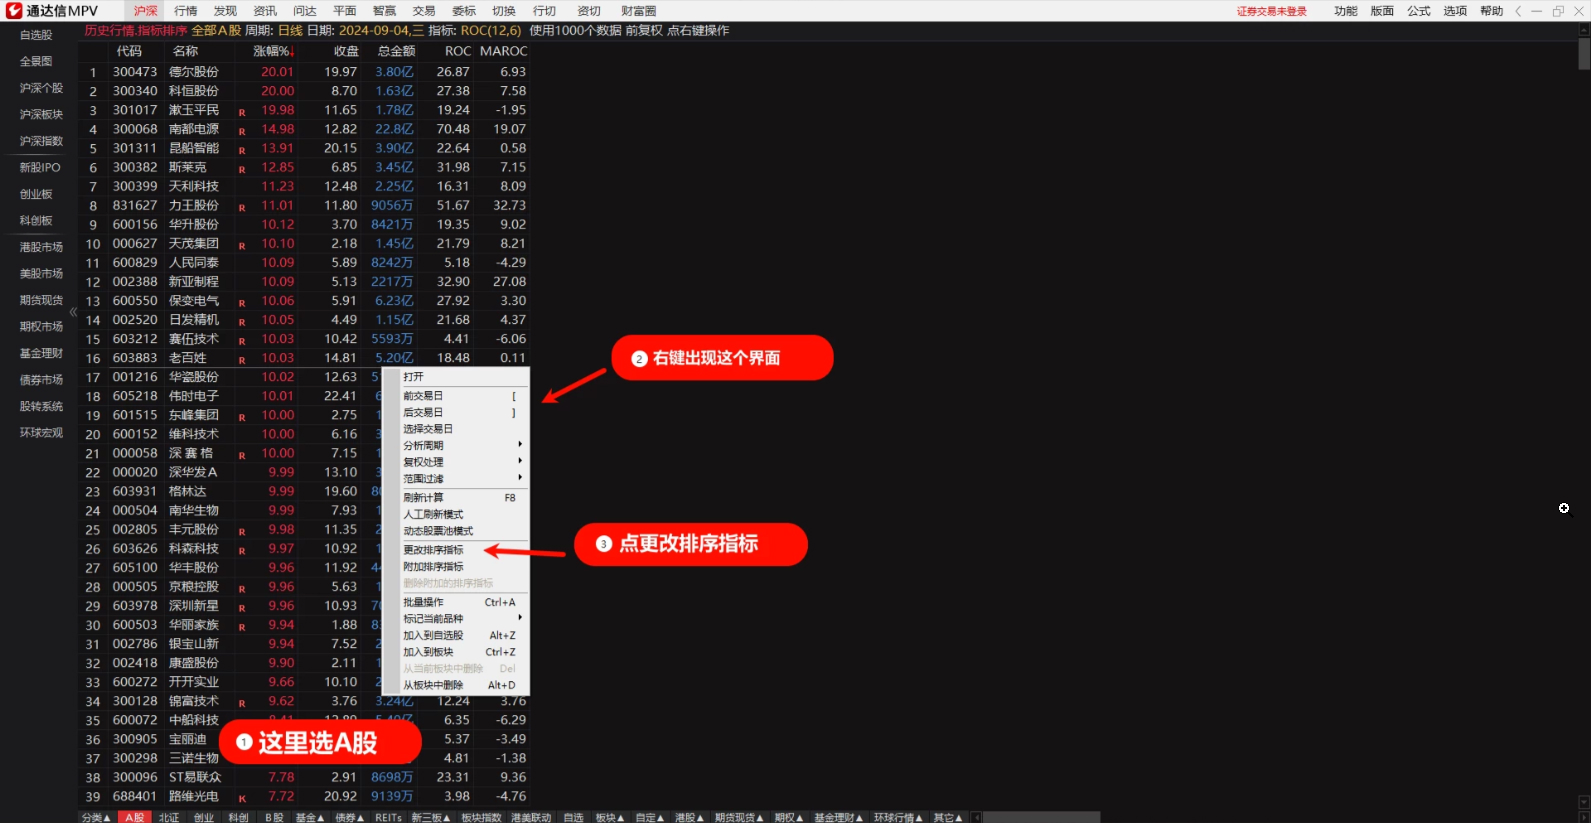Collapse the left sidebar with double-chevron handle
The height and width of the screenshot is (823, 1591).
pyautogui.click(x=73, y=312)
